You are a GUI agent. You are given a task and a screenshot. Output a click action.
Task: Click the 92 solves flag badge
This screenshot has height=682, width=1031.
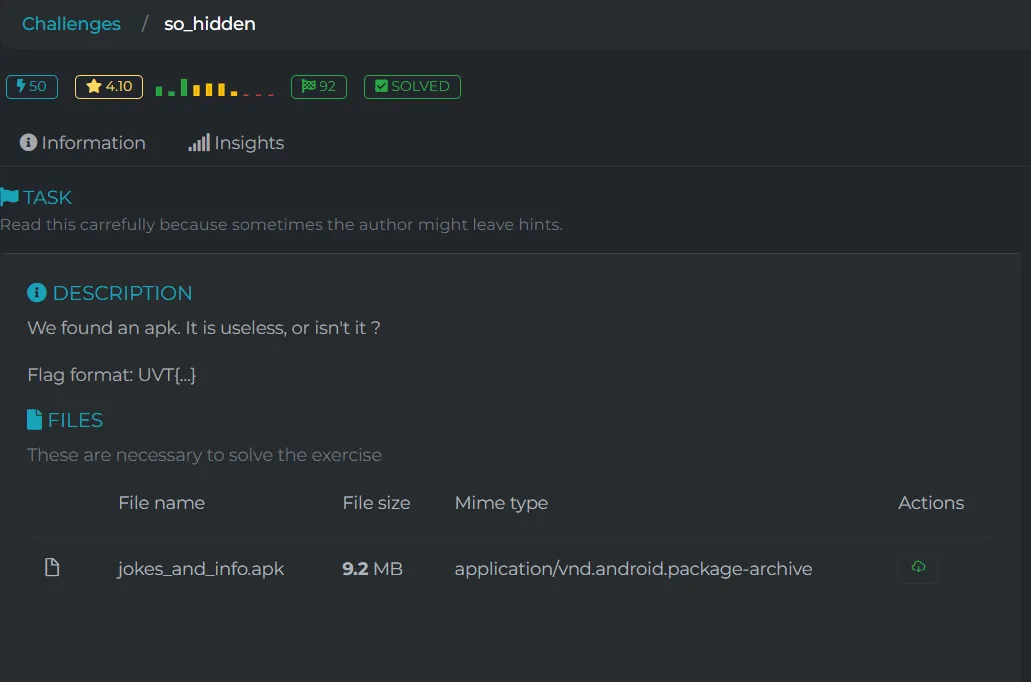pyautogui.click(x=319, y=86)
